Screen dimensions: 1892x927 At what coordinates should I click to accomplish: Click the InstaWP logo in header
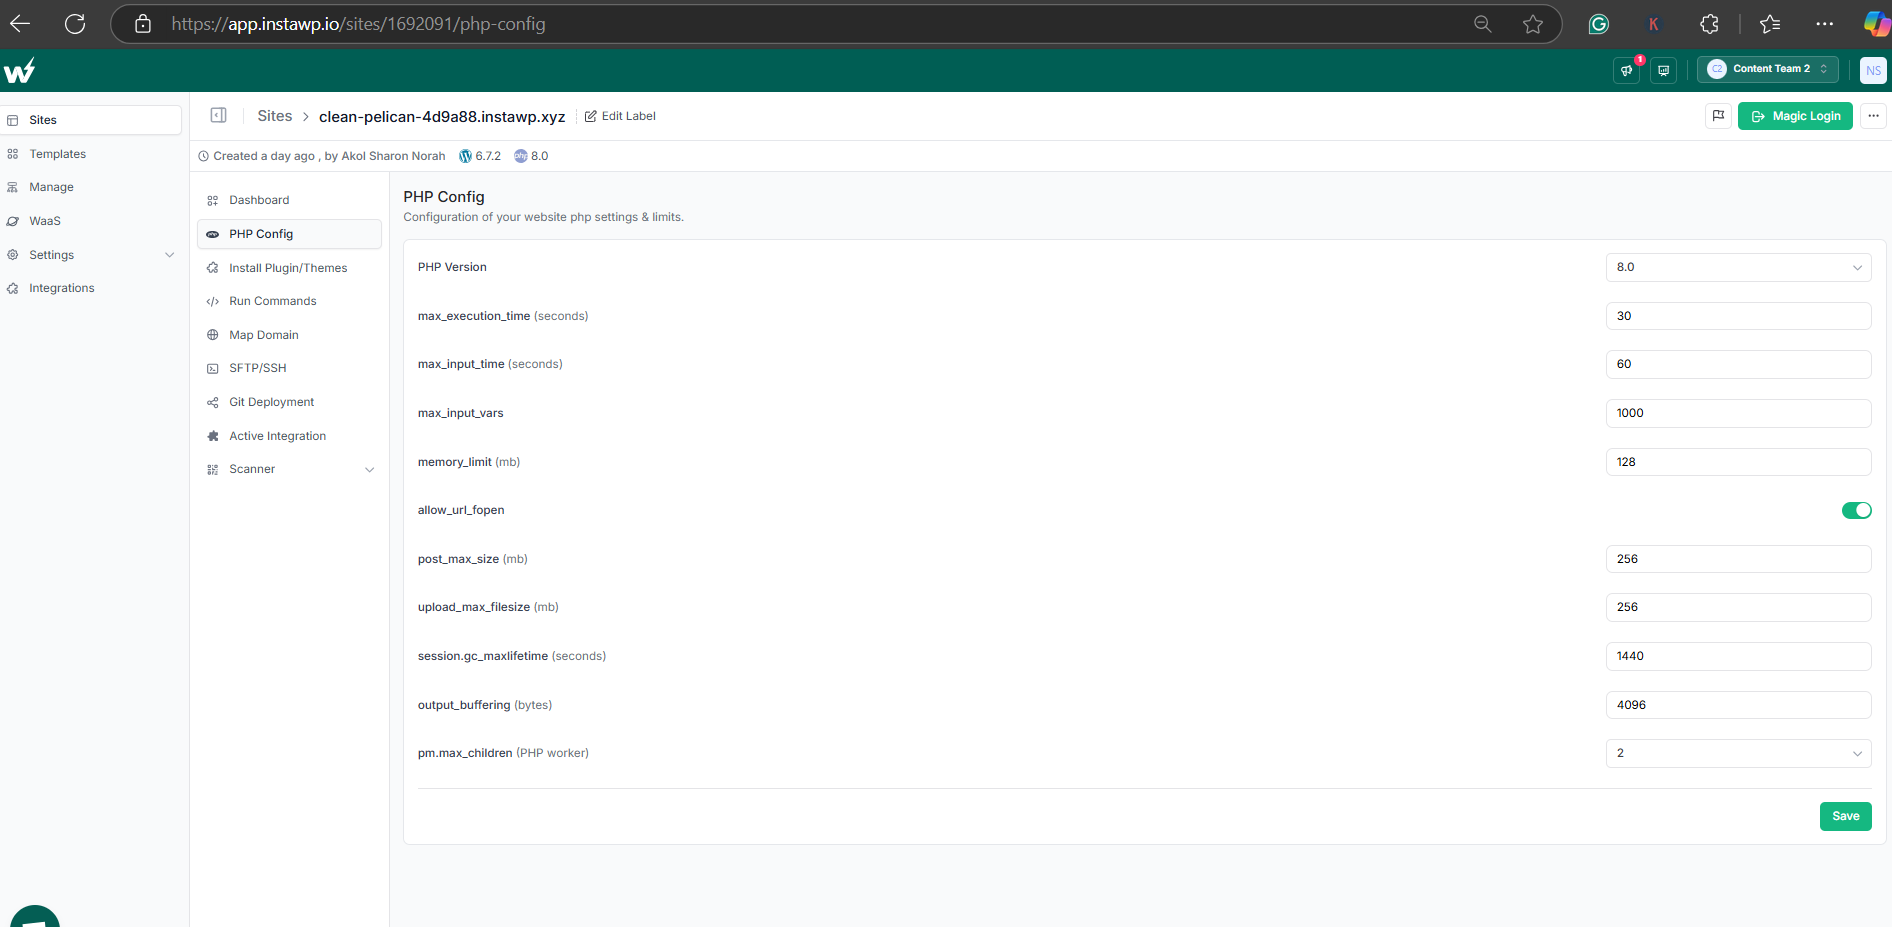pyautogui.click(x=20, y=70)
